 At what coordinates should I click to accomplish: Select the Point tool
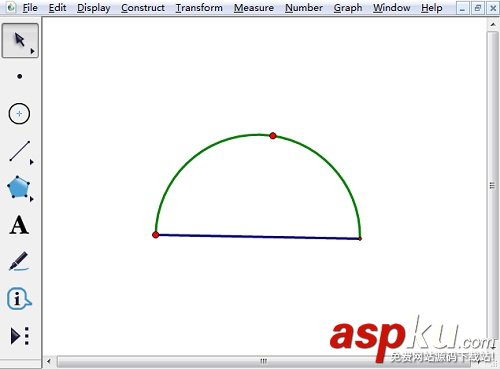20,76
